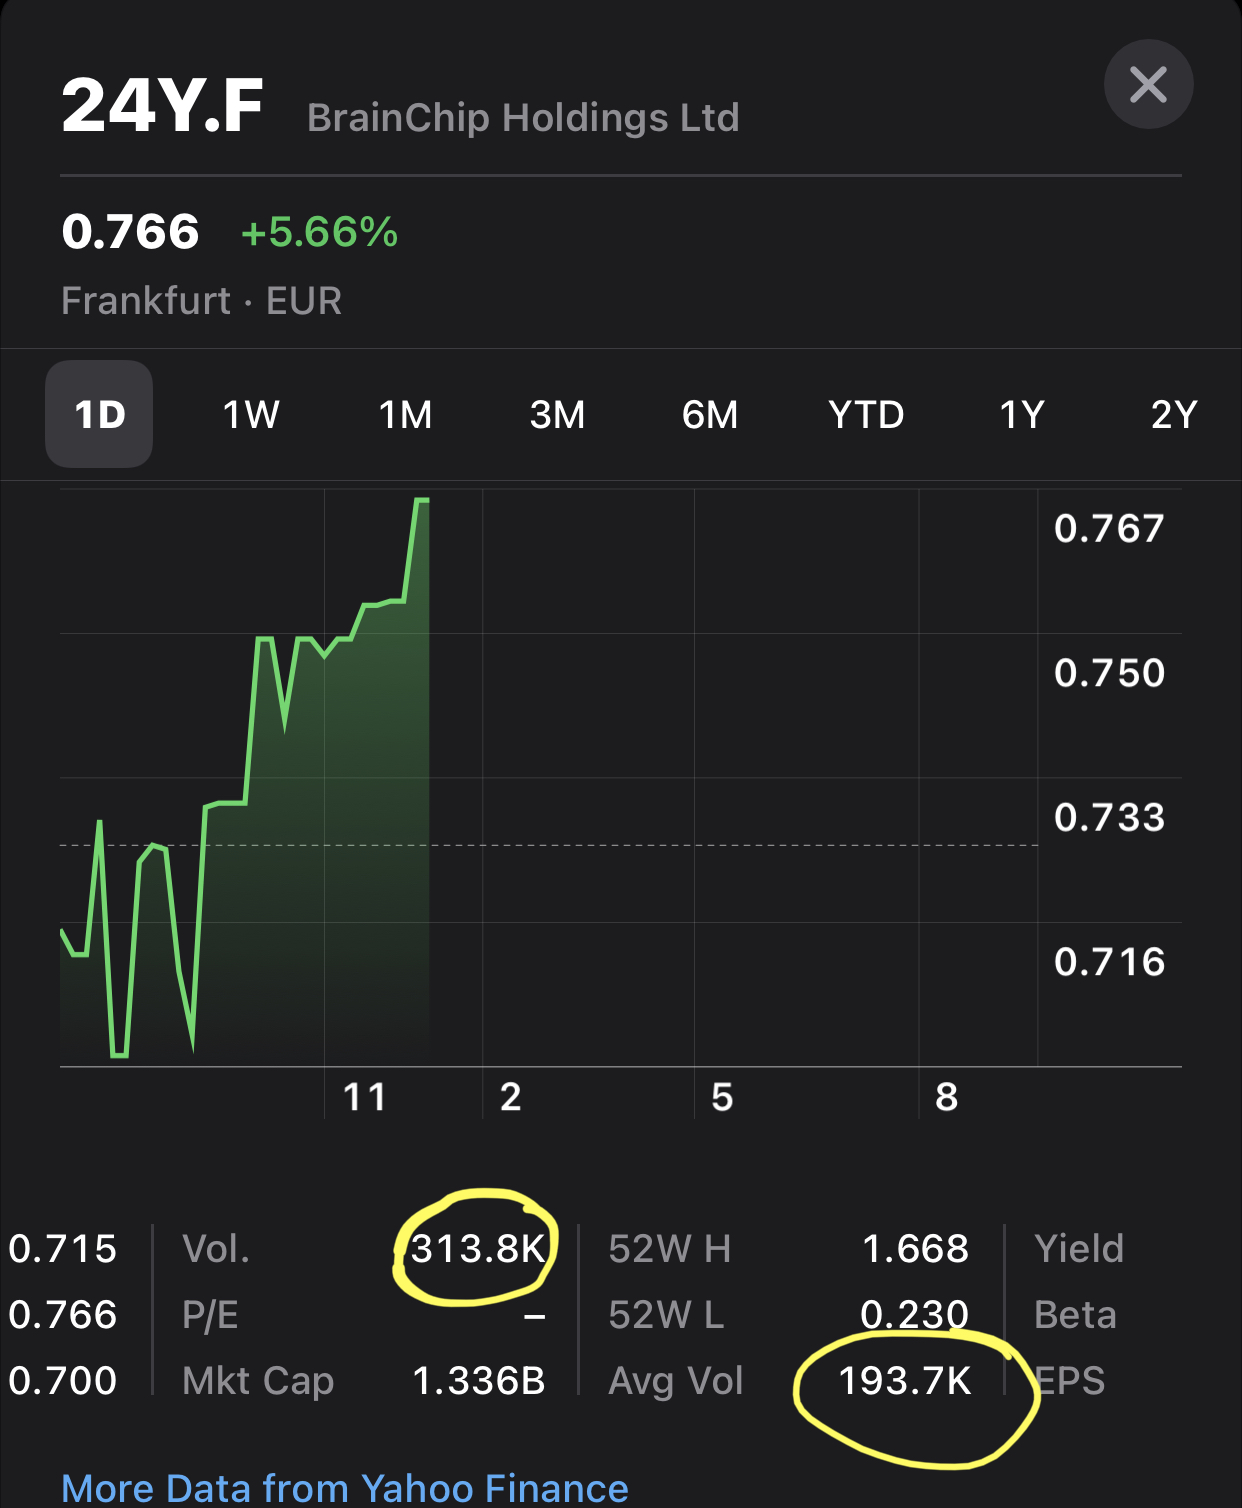1242x1508 pixels.
Task: Switch chart to 1M range
Action: [x=405, y=414]
